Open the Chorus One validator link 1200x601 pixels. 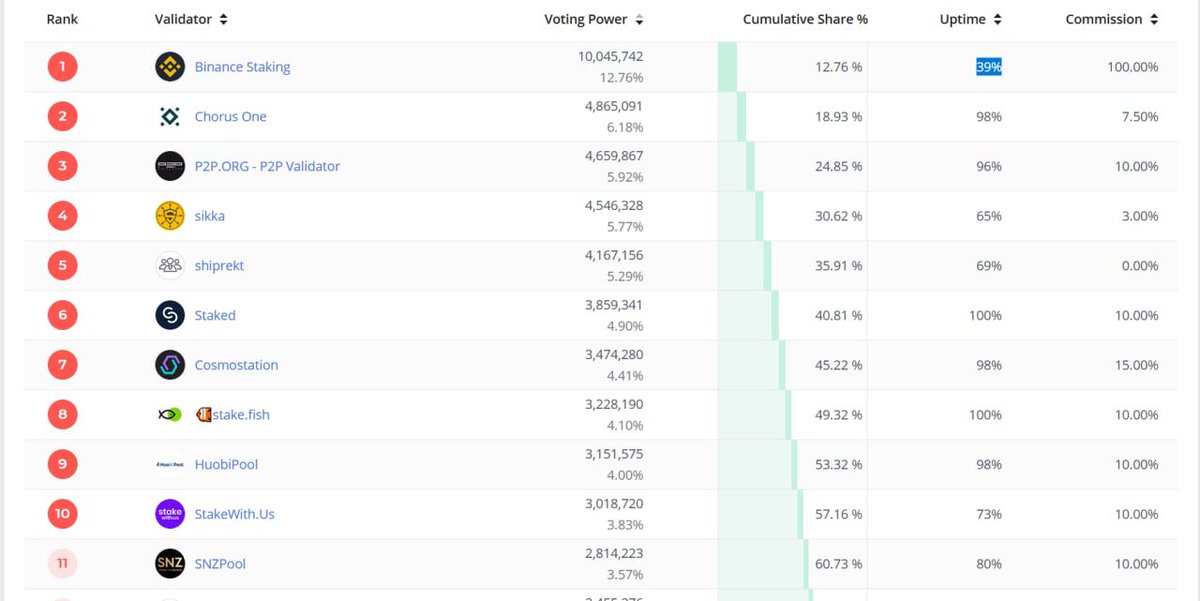coord(231,117)
